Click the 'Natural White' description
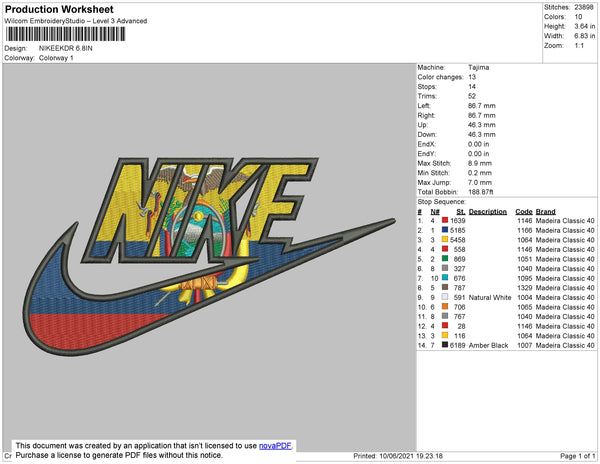This screenshot has width=600, height=464. 490,297
